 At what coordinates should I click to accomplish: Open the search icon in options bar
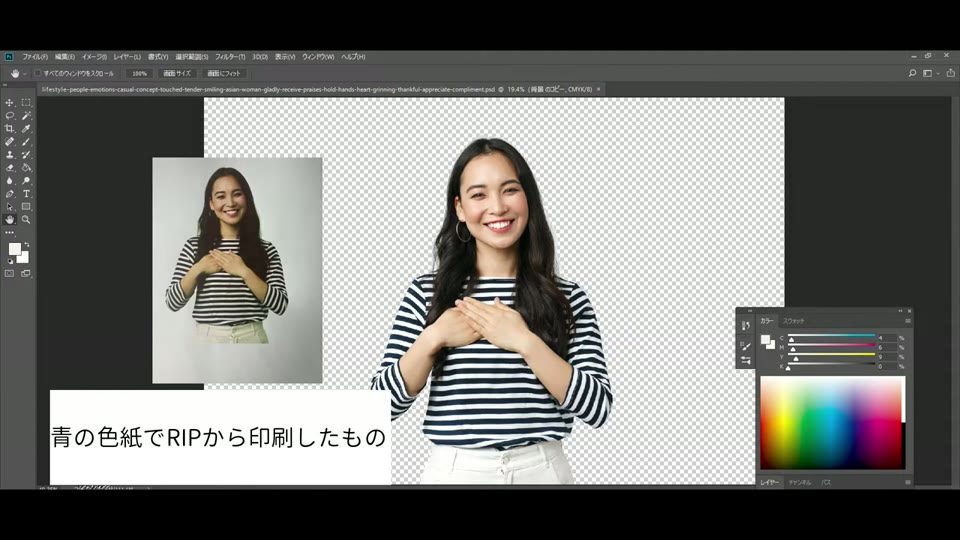point(912,73)
